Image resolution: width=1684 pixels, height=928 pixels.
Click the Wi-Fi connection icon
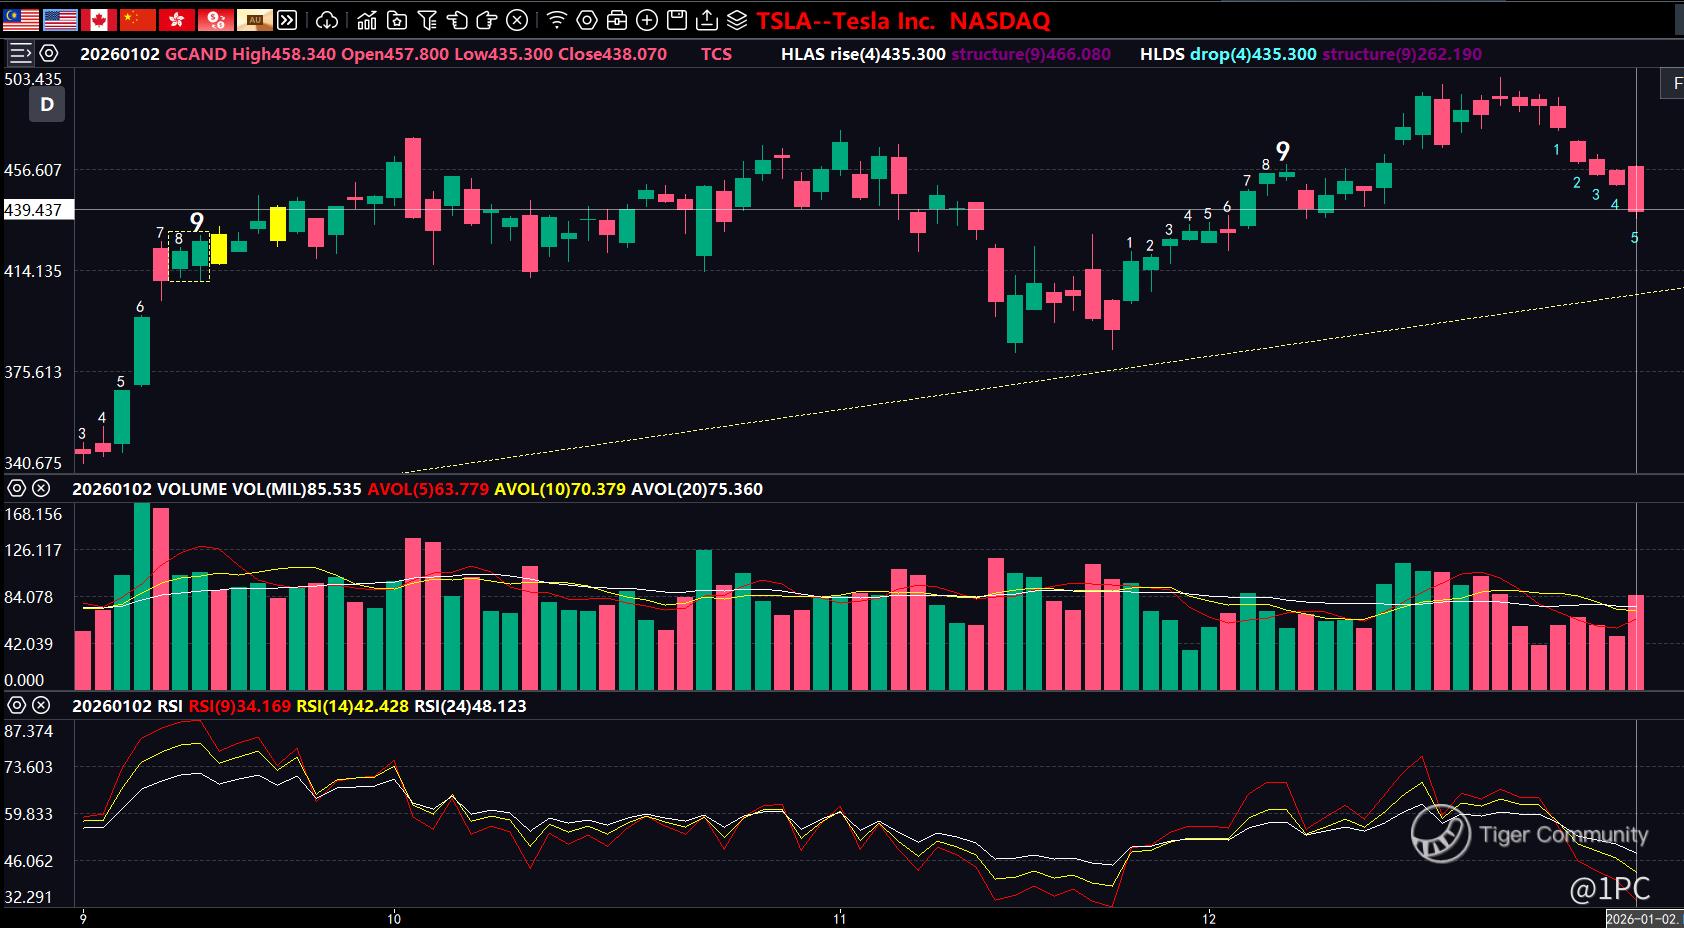(x=557, y=20)
